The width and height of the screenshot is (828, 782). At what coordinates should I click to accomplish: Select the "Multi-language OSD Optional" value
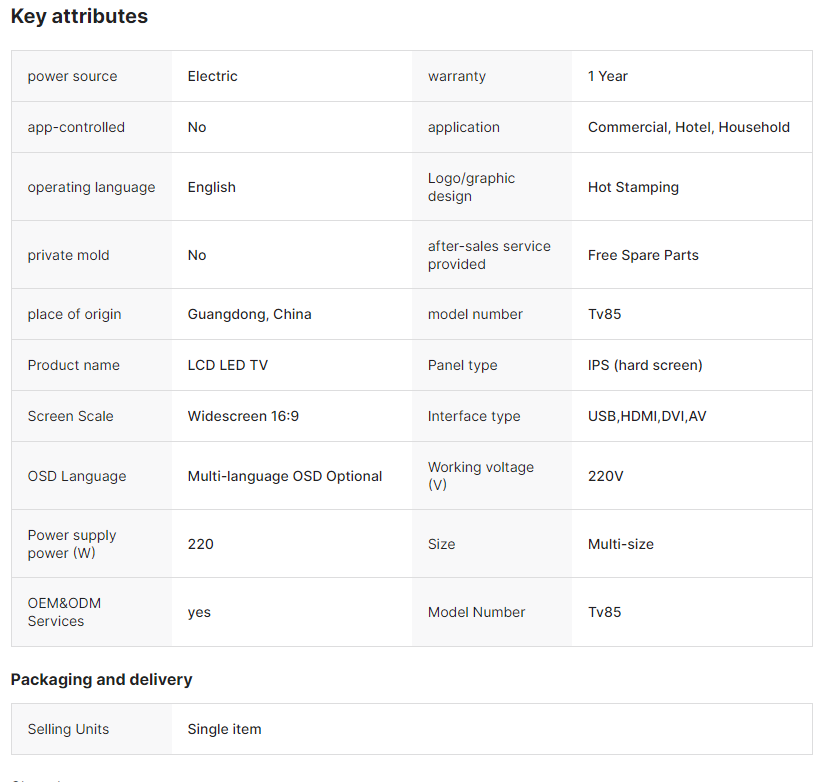coord(284,476)
